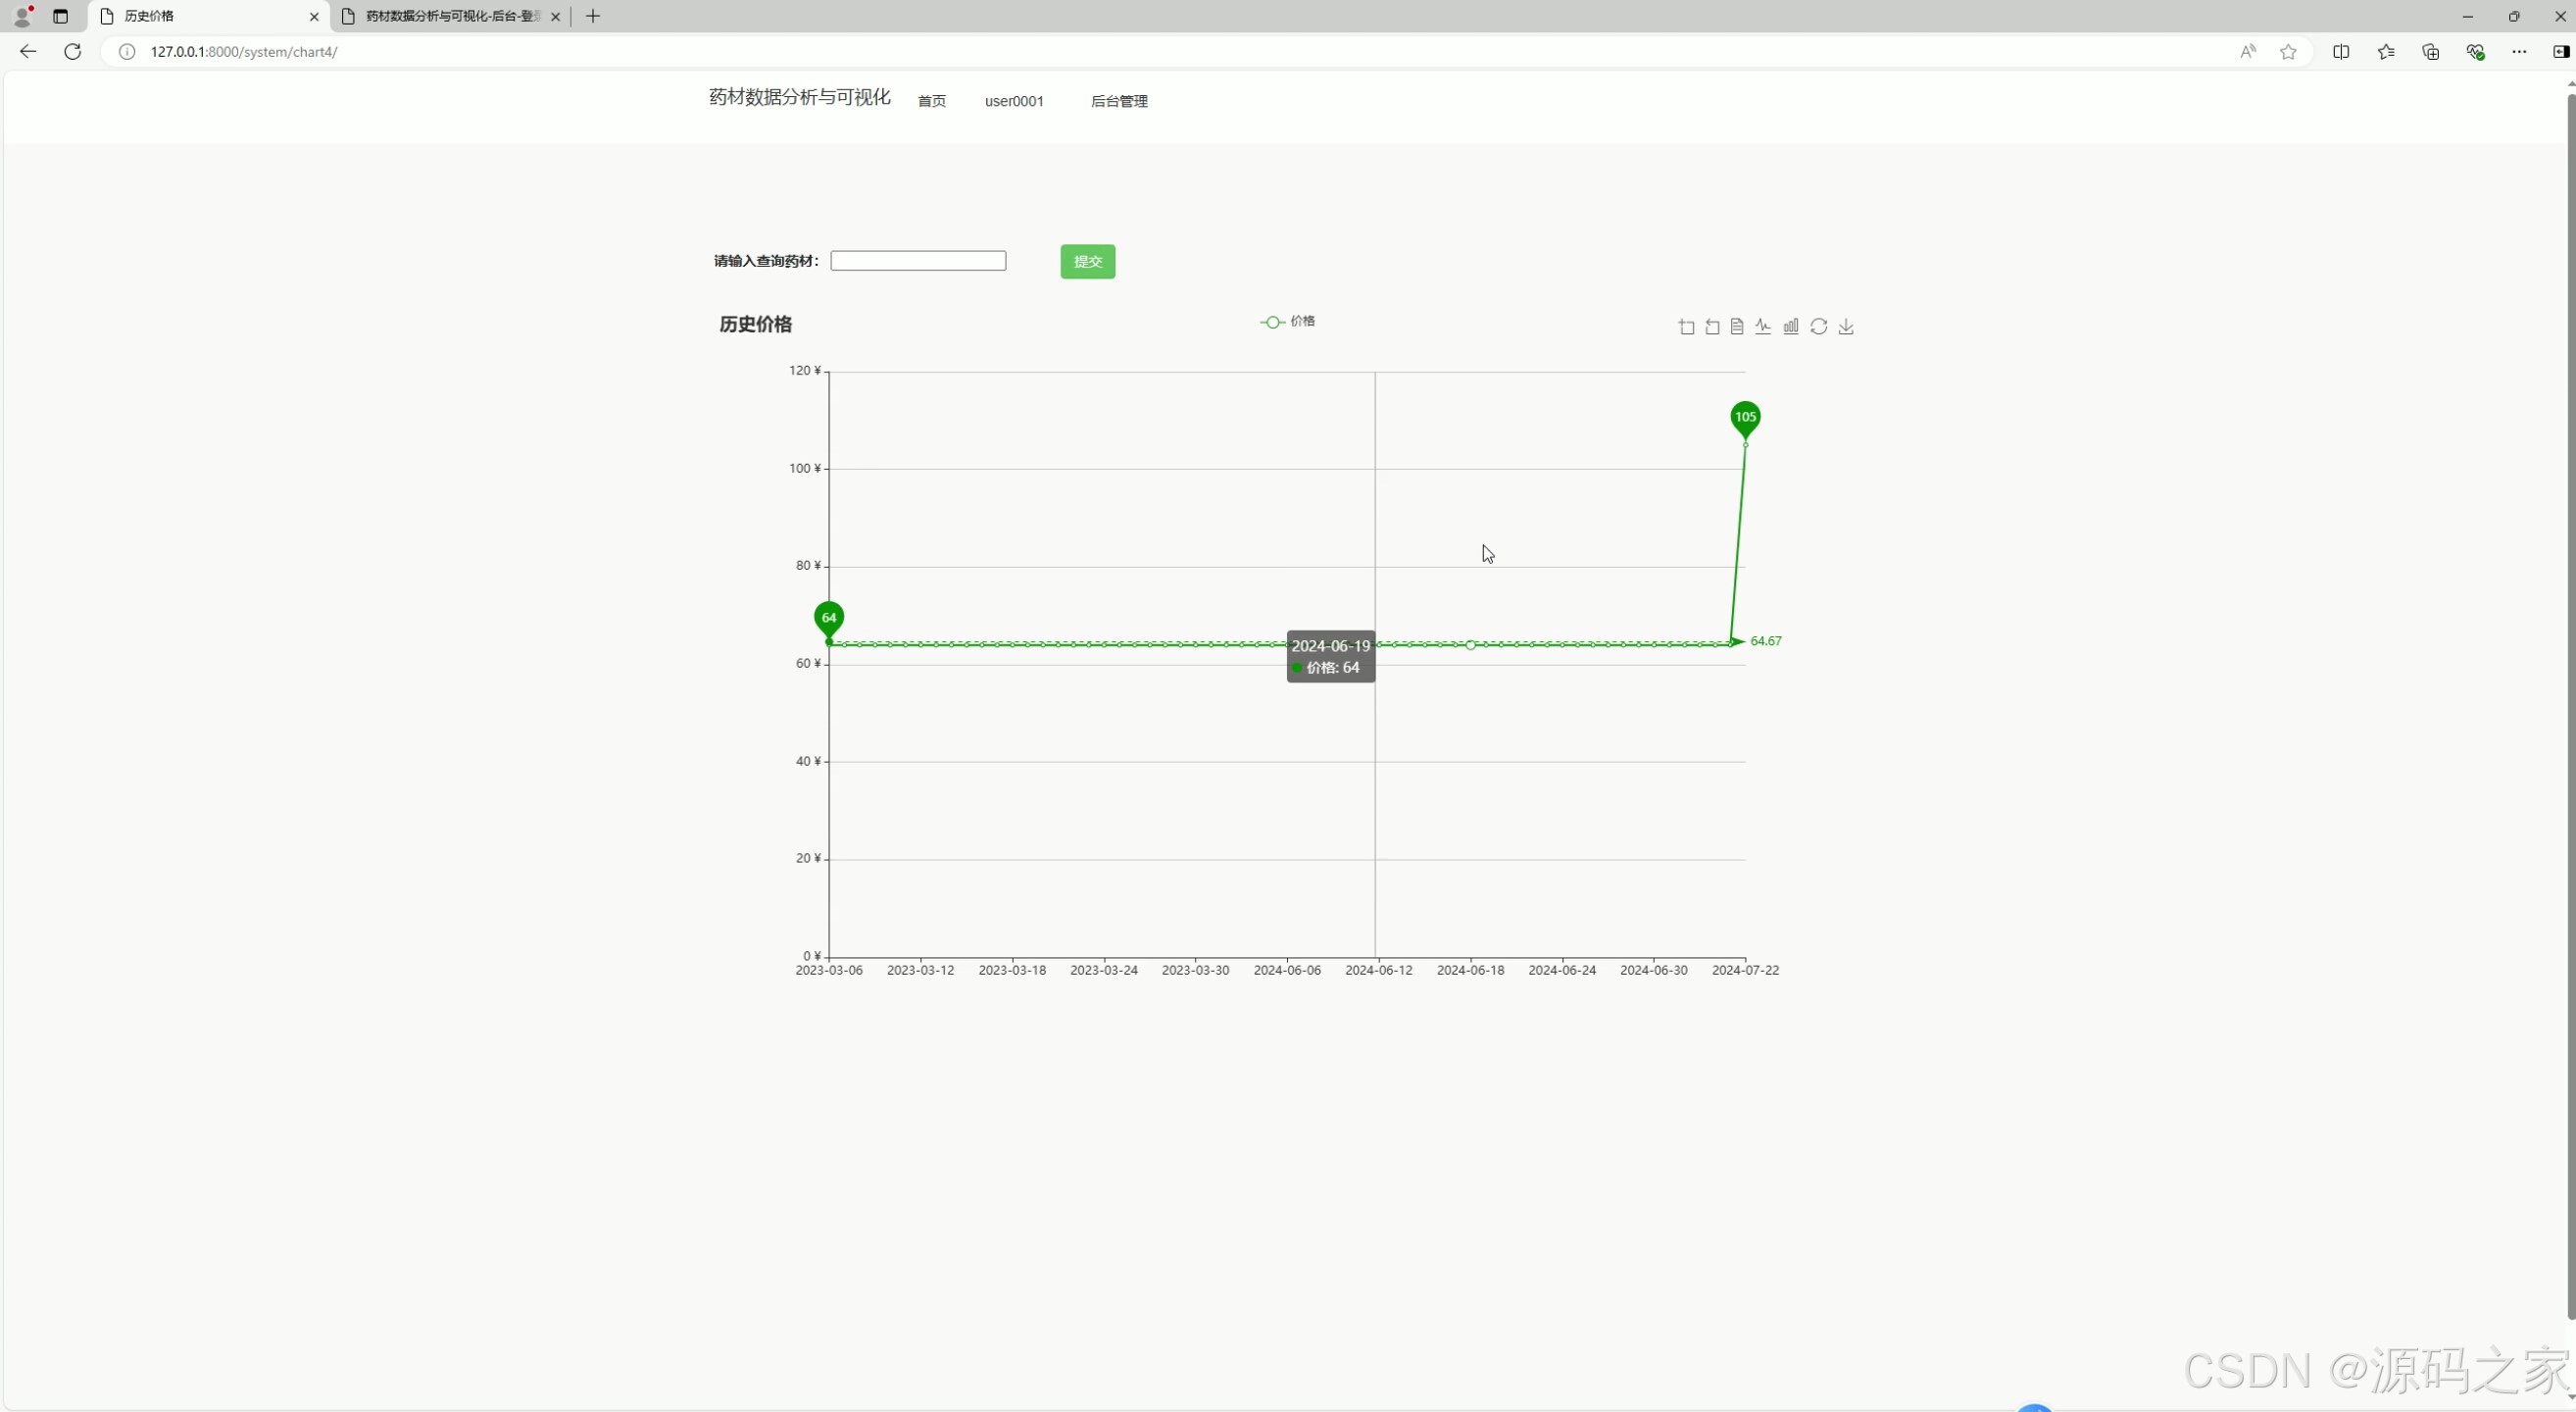Switch to the 药材数据分析与可视化 tab
Screen dimensions: 2576x1412
(451, 16)
